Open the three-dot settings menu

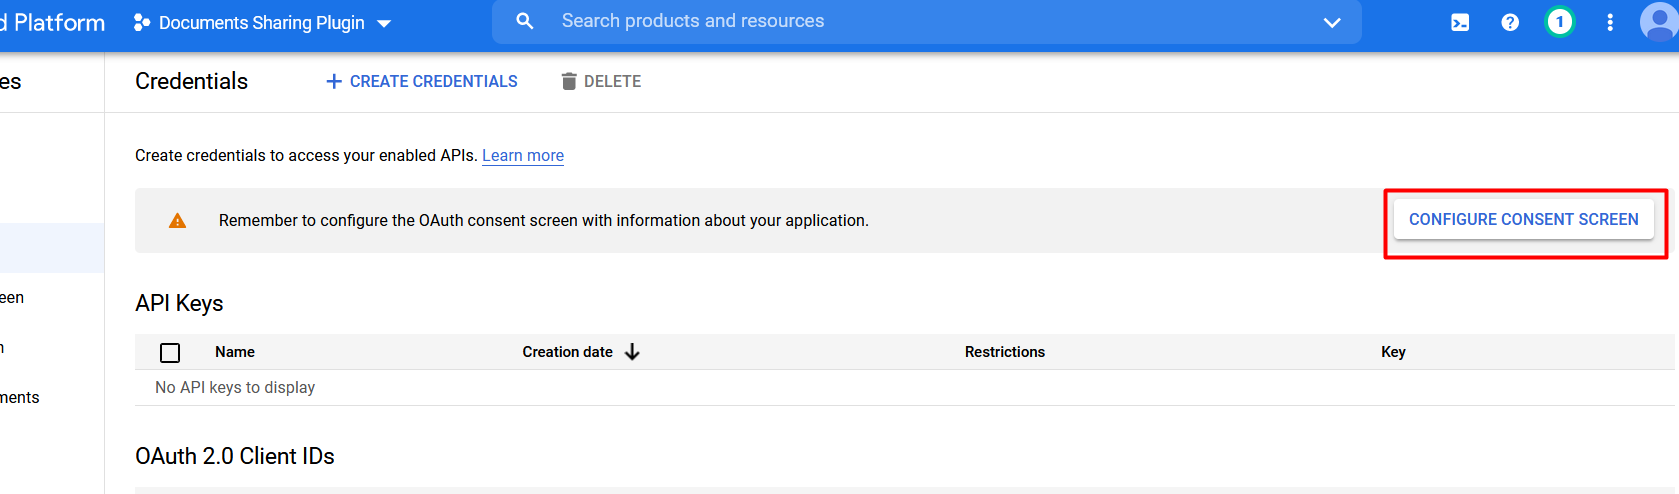tap(1610, 22)
